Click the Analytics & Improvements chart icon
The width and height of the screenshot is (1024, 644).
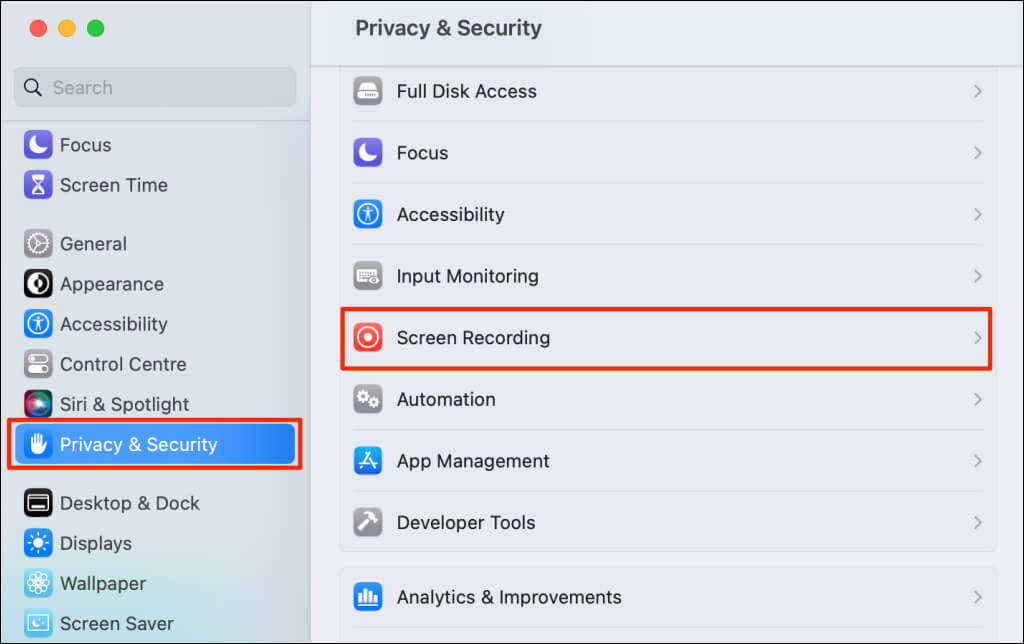[x=368, y=598]
